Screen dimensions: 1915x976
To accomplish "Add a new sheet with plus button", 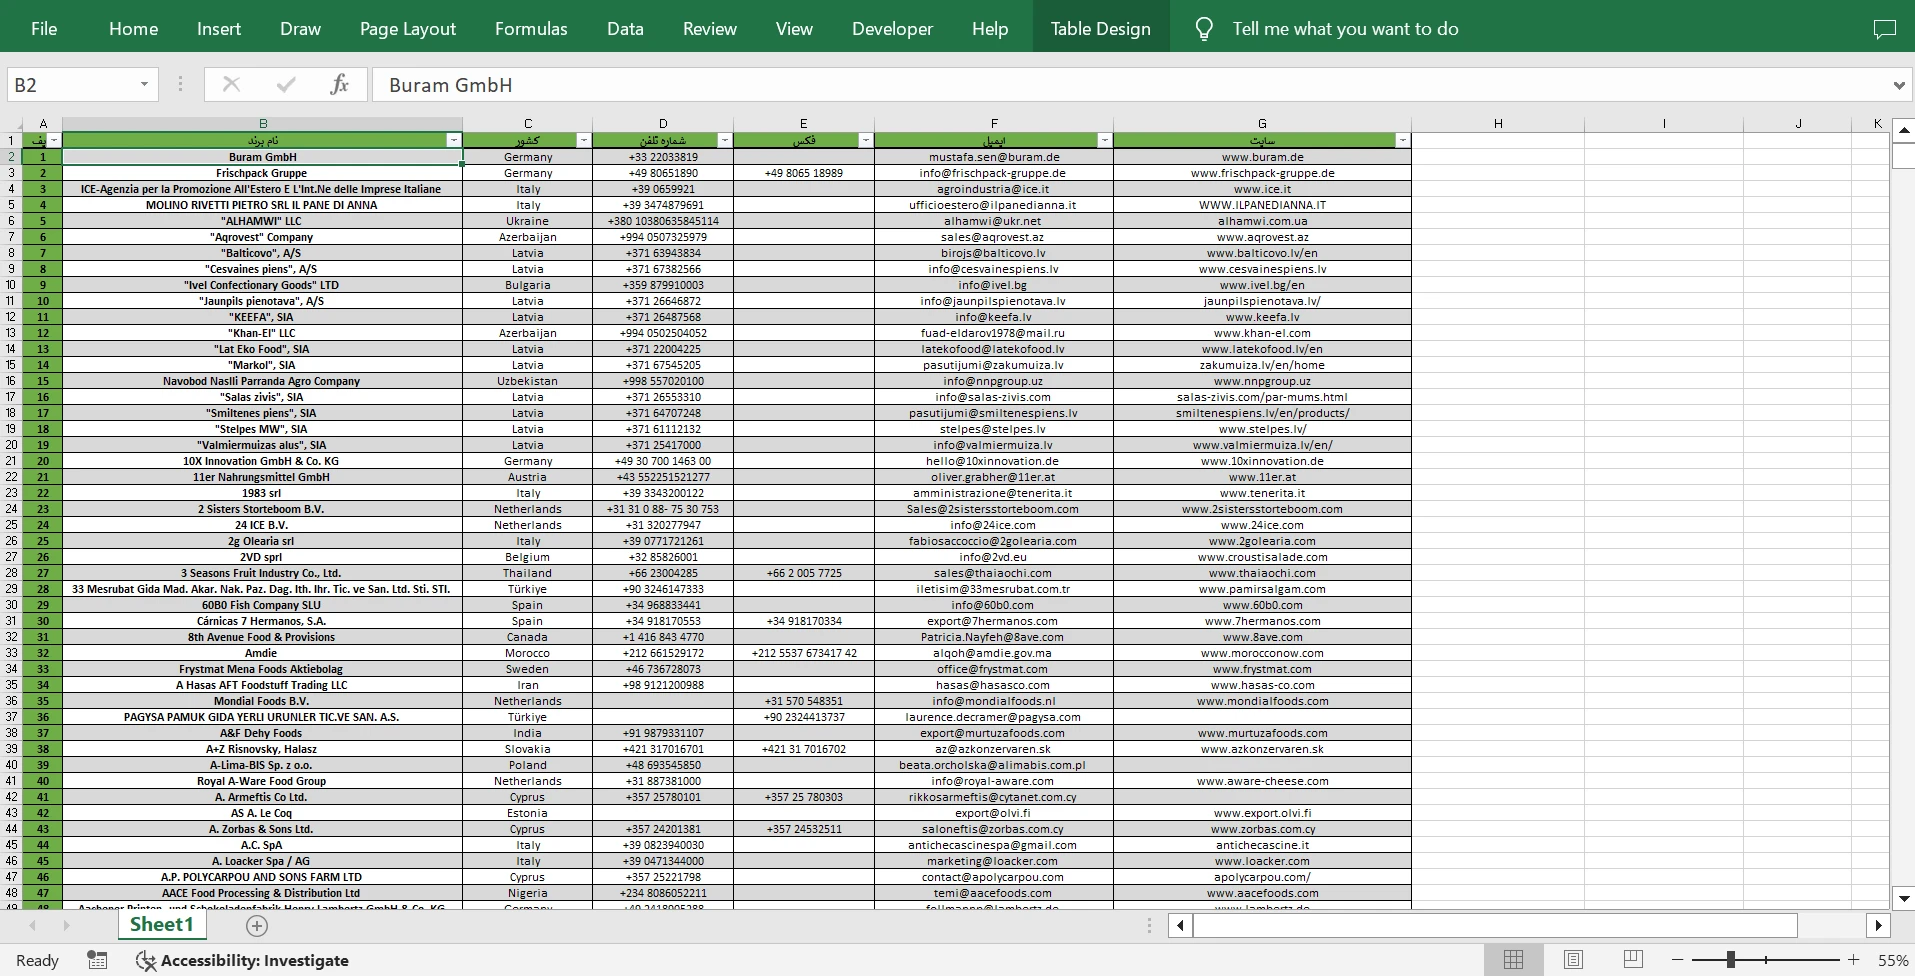I will 257,926.
